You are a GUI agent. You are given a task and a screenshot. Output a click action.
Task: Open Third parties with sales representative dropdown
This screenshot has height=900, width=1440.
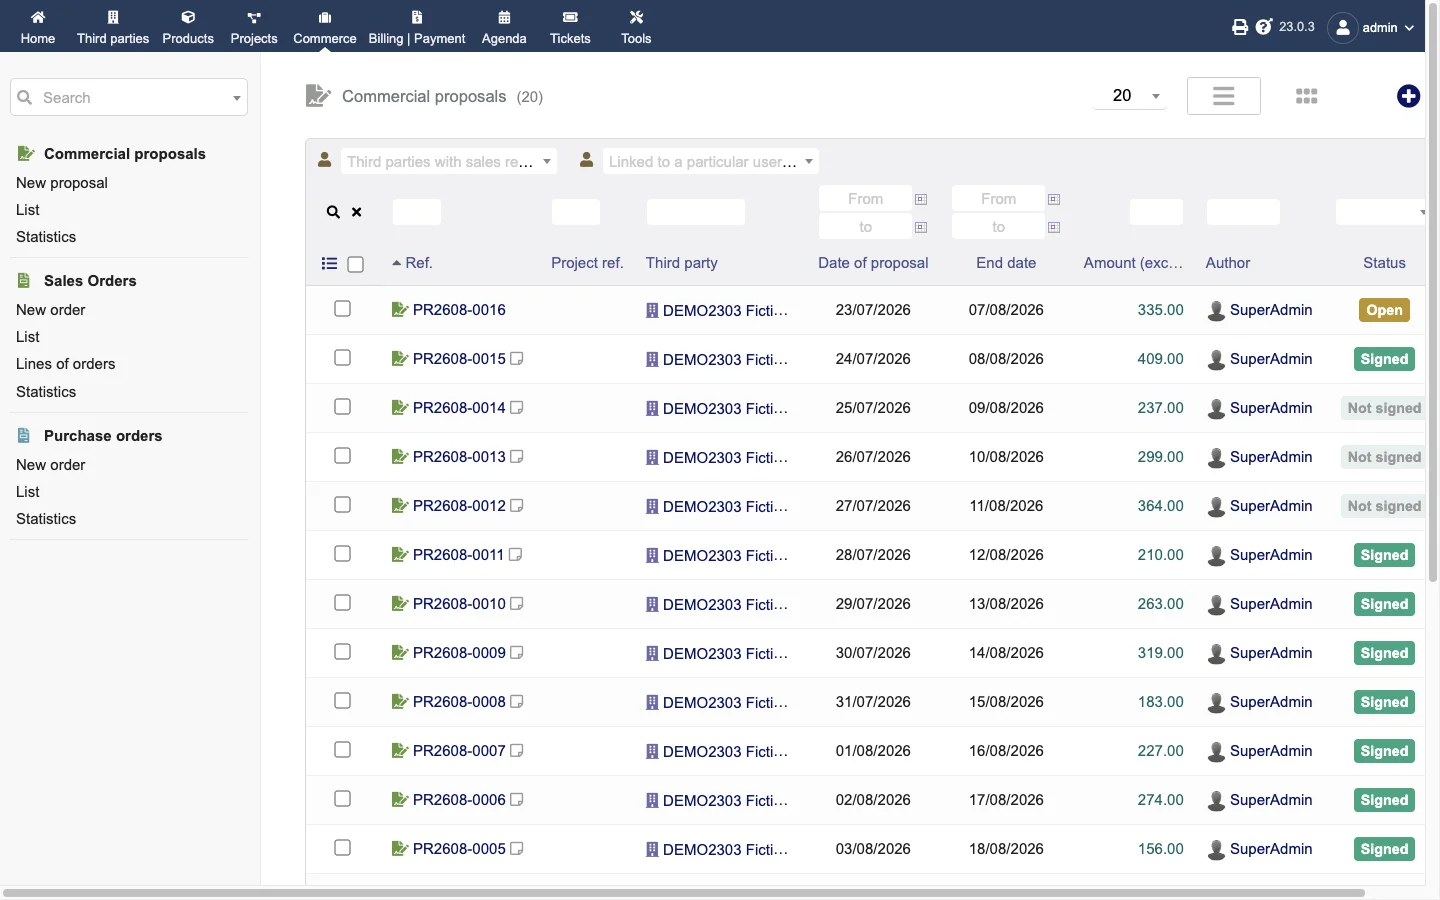pyautogui.click(x=448, y=162)
